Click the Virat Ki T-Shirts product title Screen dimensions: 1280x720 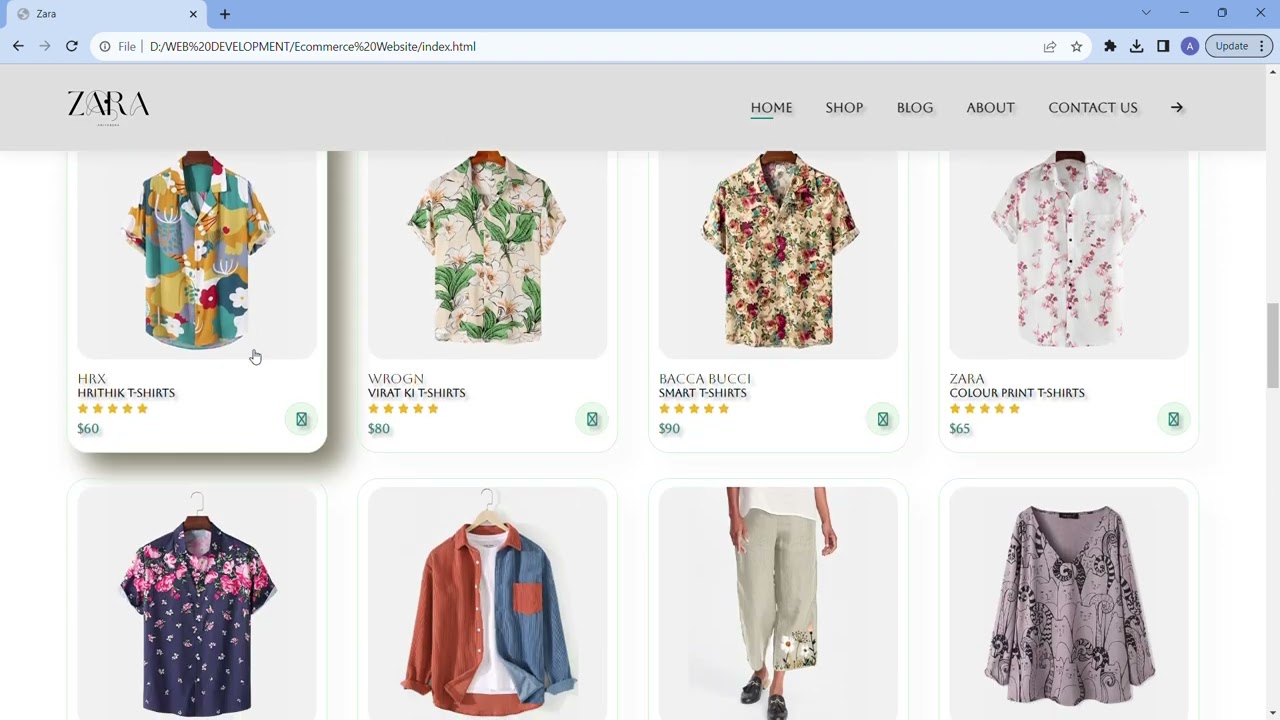point(417,393)
